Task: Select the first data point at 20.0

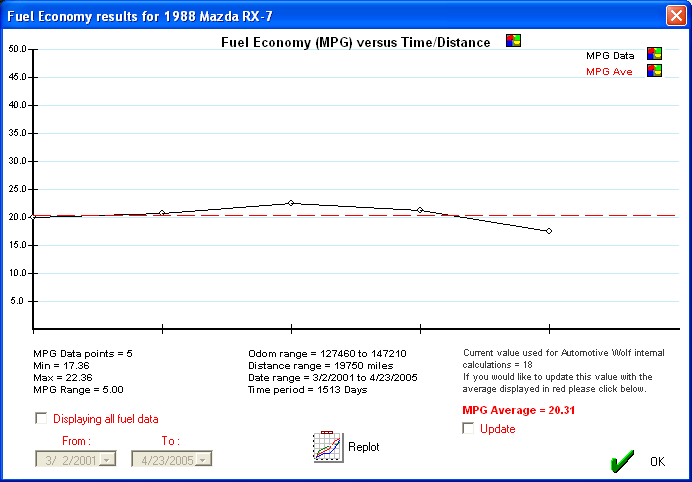Action: point(34,216)
